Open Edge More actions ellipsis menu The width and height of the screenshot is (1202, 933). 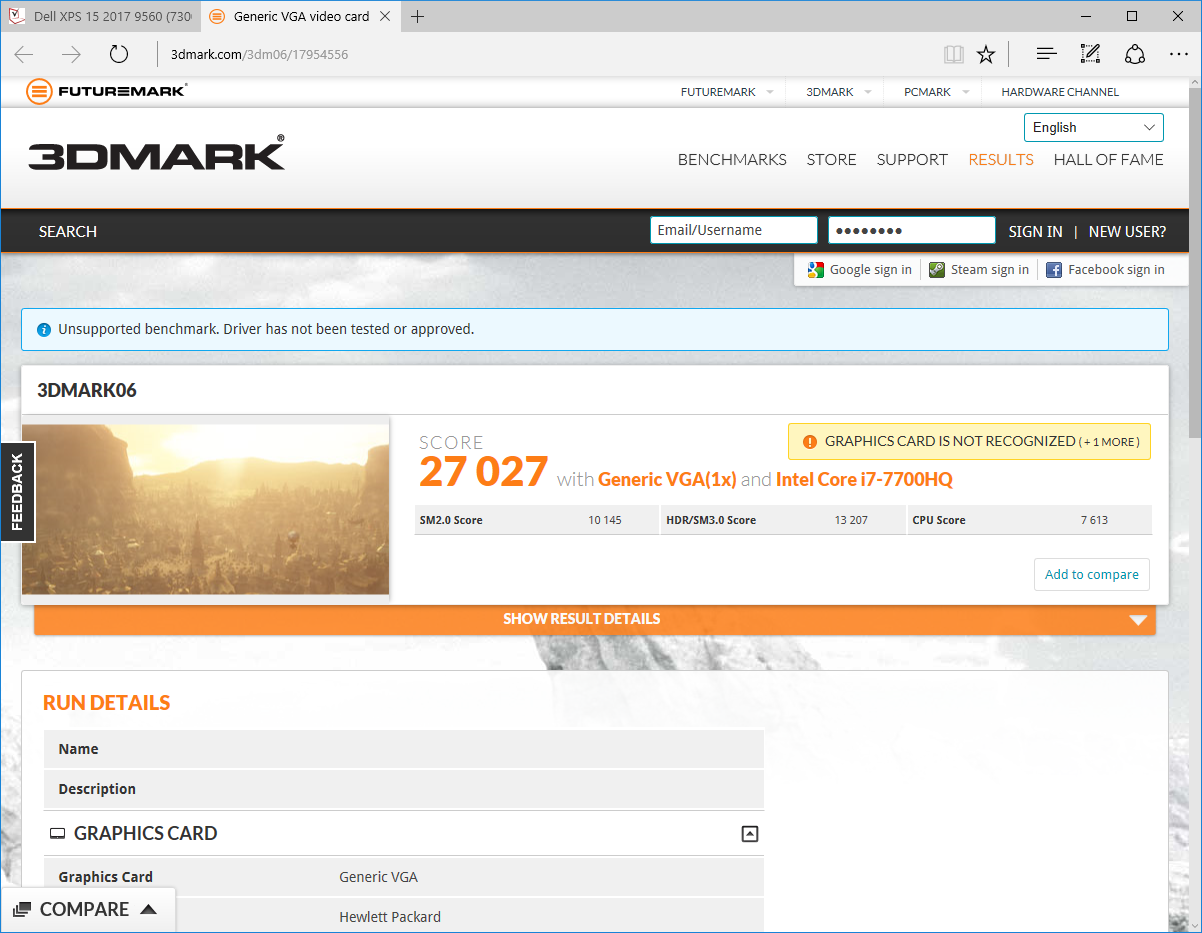(1179, 54)
